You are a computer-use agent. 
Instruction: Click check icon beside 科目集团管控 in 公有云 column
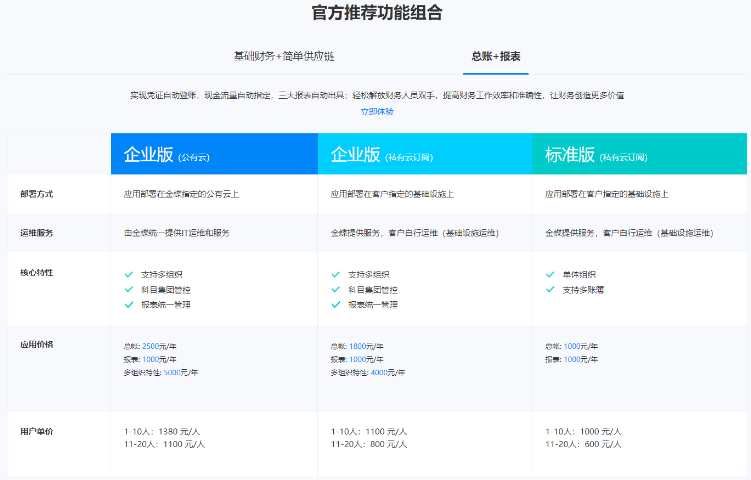(129, 289)
